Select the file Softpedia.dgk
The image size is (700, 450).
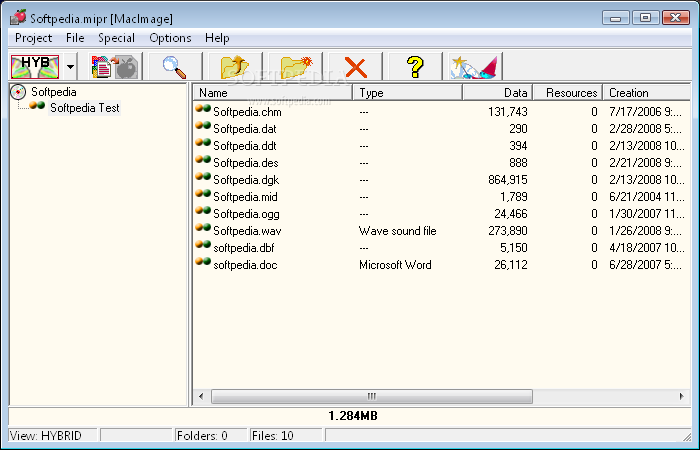click(x=246, y=179)
